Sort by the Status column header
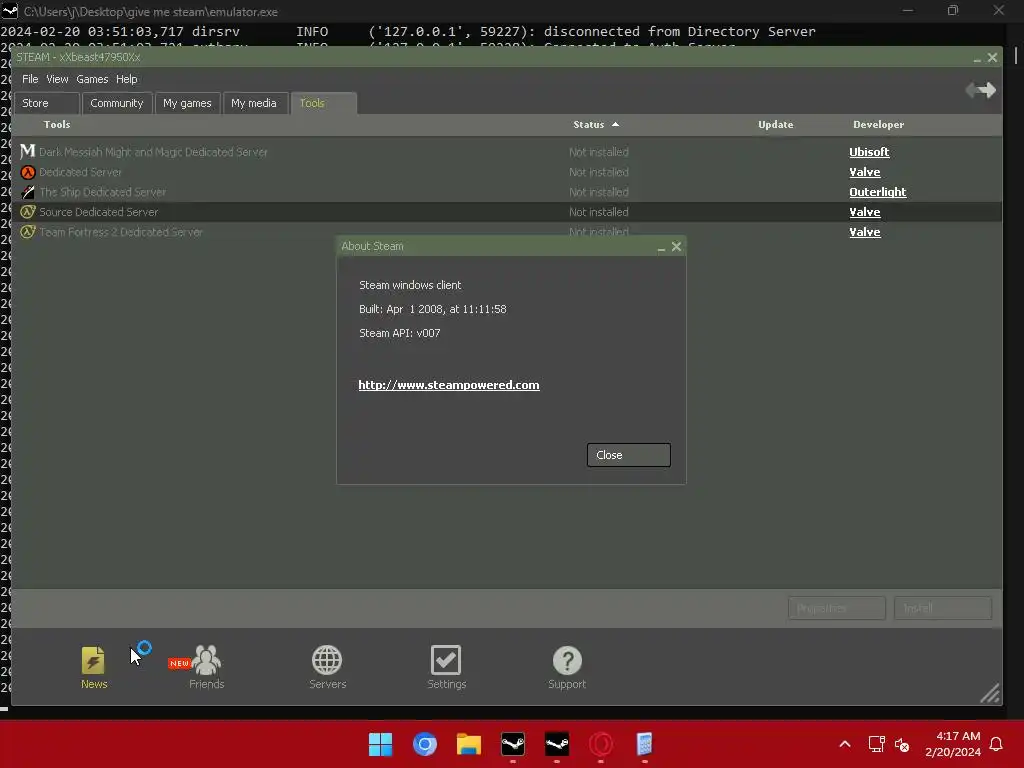 point(596,125)
